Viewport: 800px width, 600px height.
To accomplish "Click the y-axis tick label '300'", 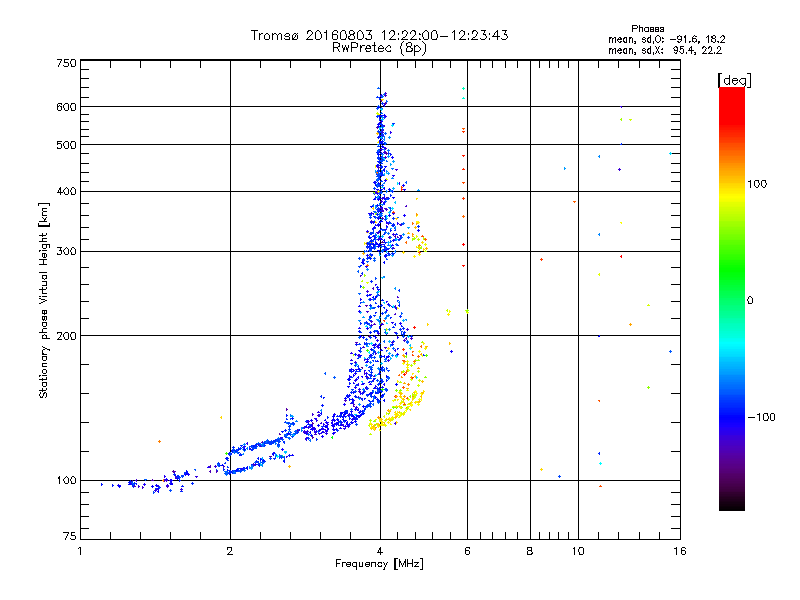I will pos(66,251).
